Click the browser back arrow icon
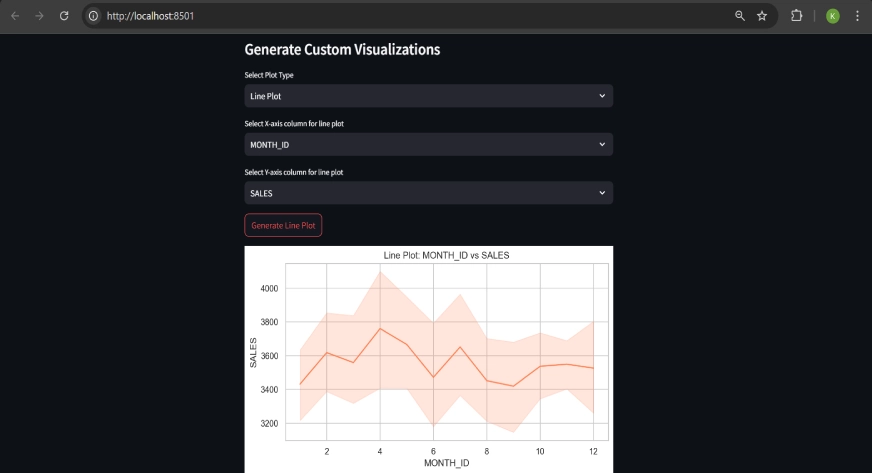872x473 pixels. (15, 16)
